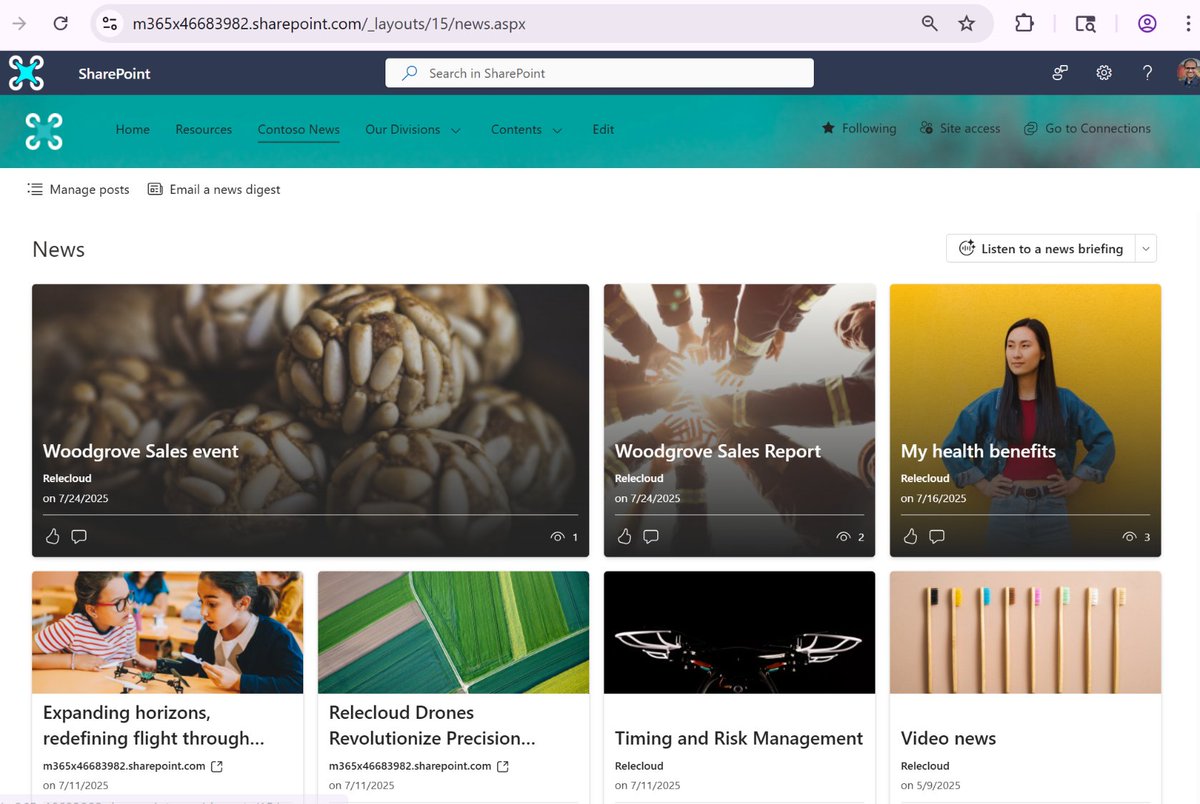Start Listen to a news briefing
Image resolution: width=1200 pixels, height=804 pixels.
coord(1040,248)
